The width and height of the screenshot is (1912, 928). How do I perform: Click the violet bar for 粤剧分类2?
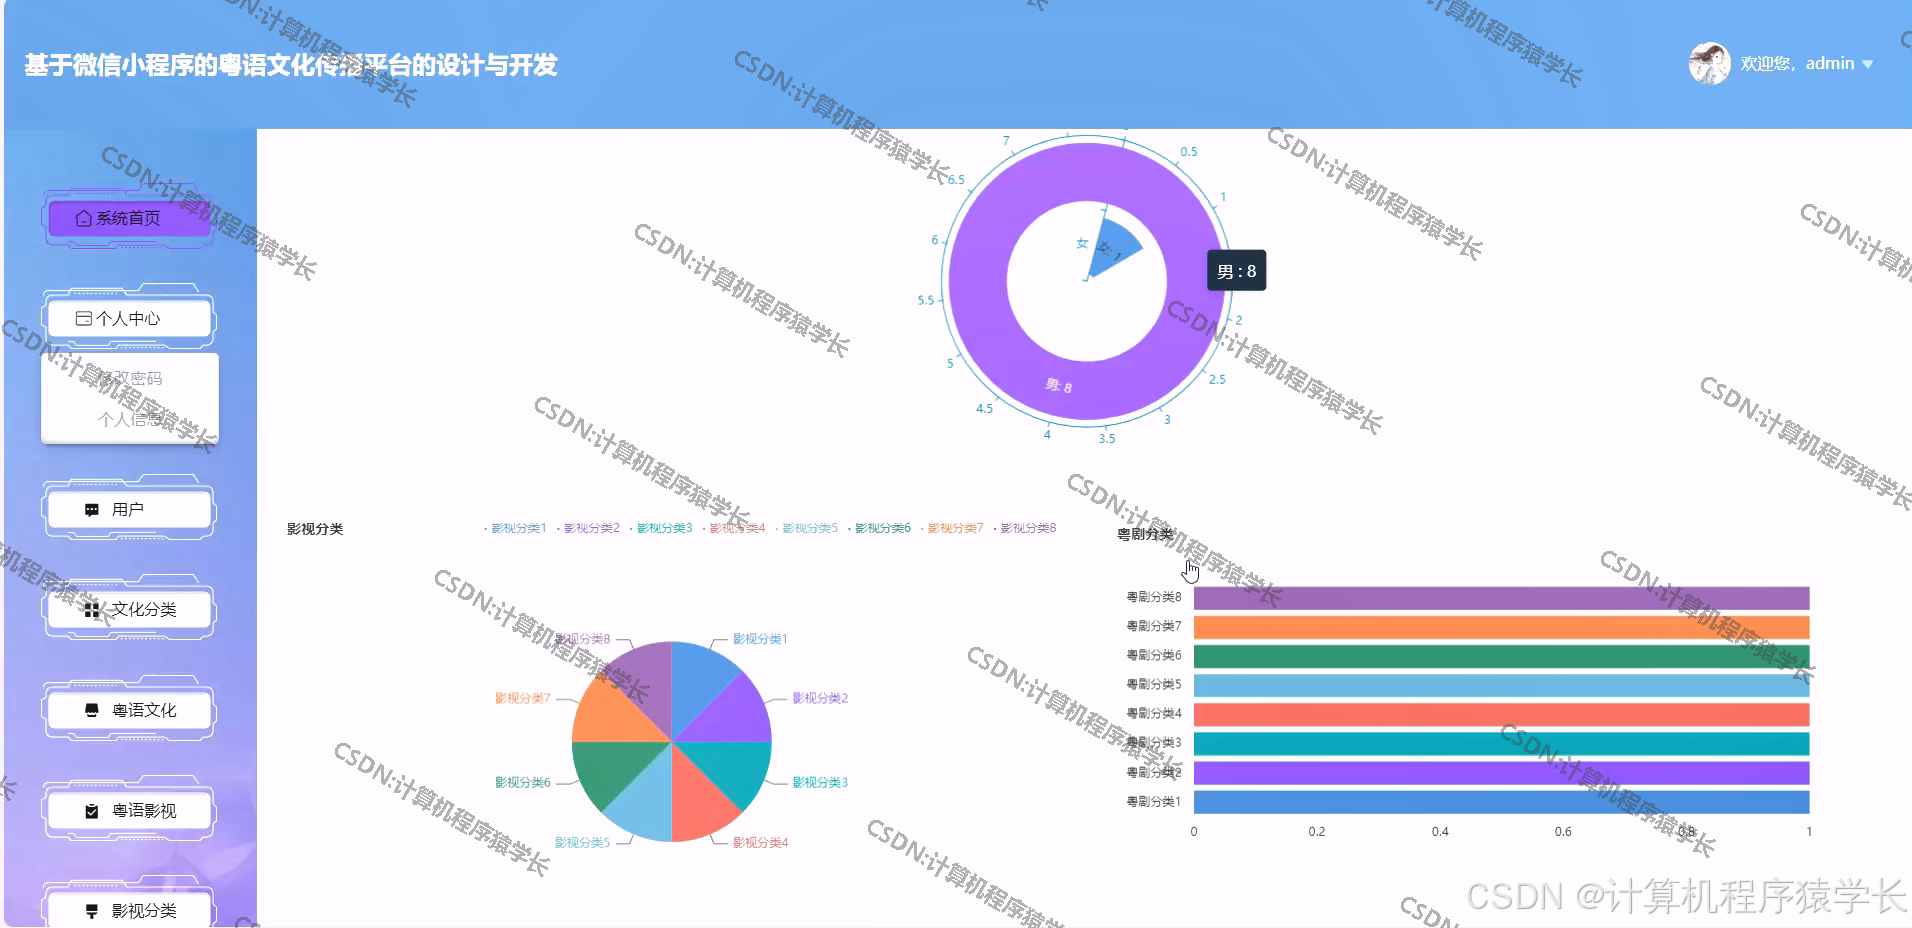pos(1501,772)
